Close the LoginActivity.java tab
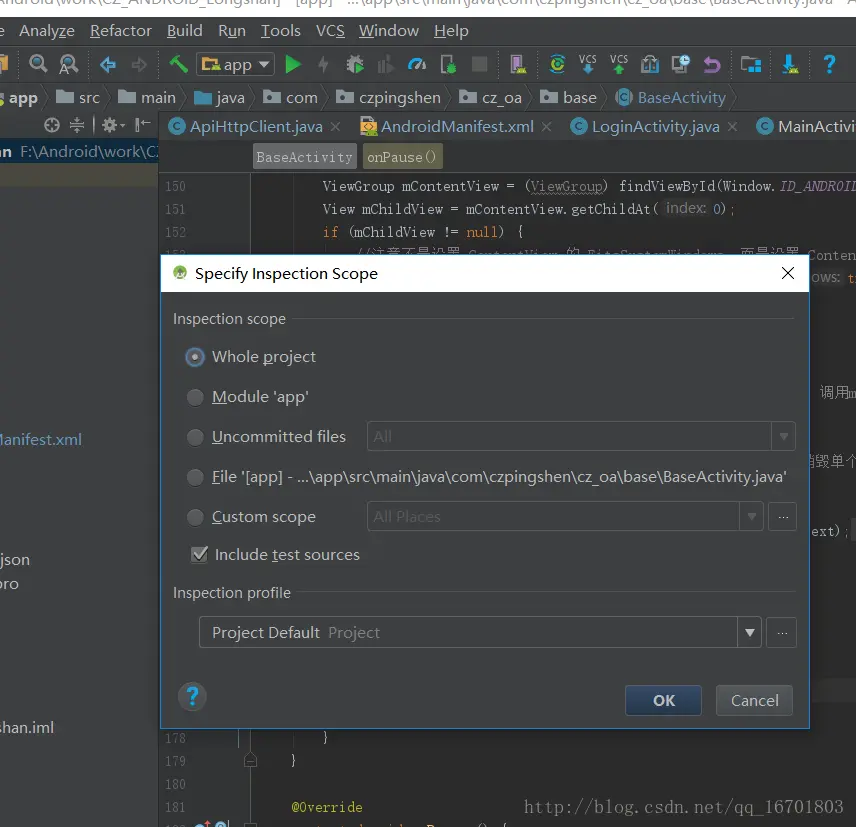856x827 pixels. (733, 127)
